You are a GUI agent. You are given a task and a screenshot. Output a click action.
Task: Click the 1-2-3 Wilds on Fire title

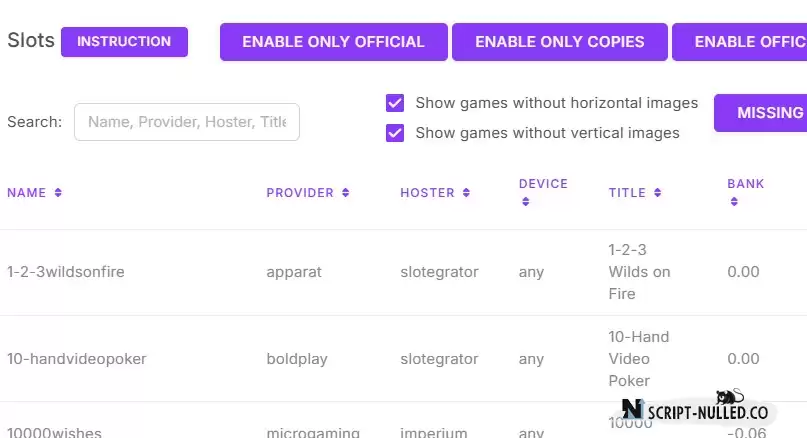click(639, 272)
